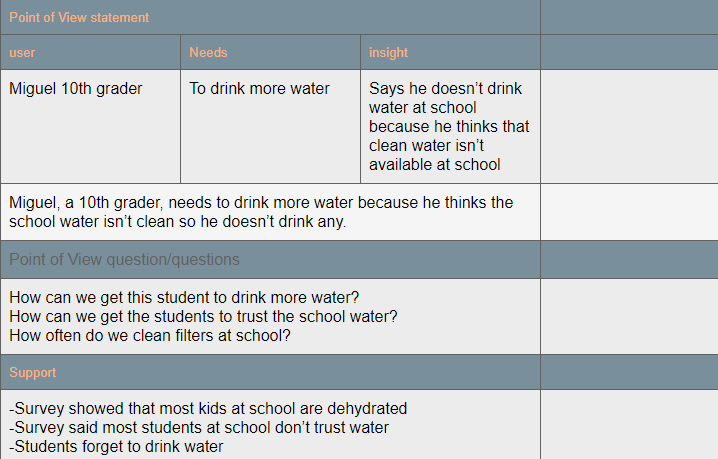Click the line about trusting school water

[203, 316]
